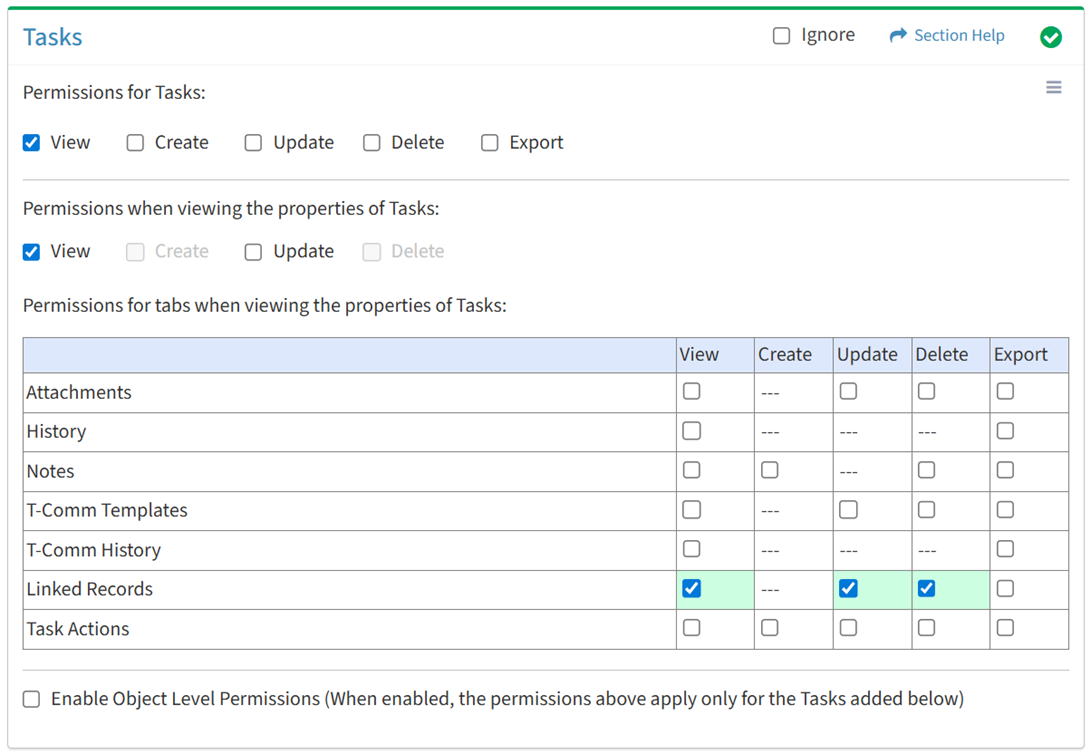
Task: Enable Create for Task Actions
Action: (x=769, y=628)
